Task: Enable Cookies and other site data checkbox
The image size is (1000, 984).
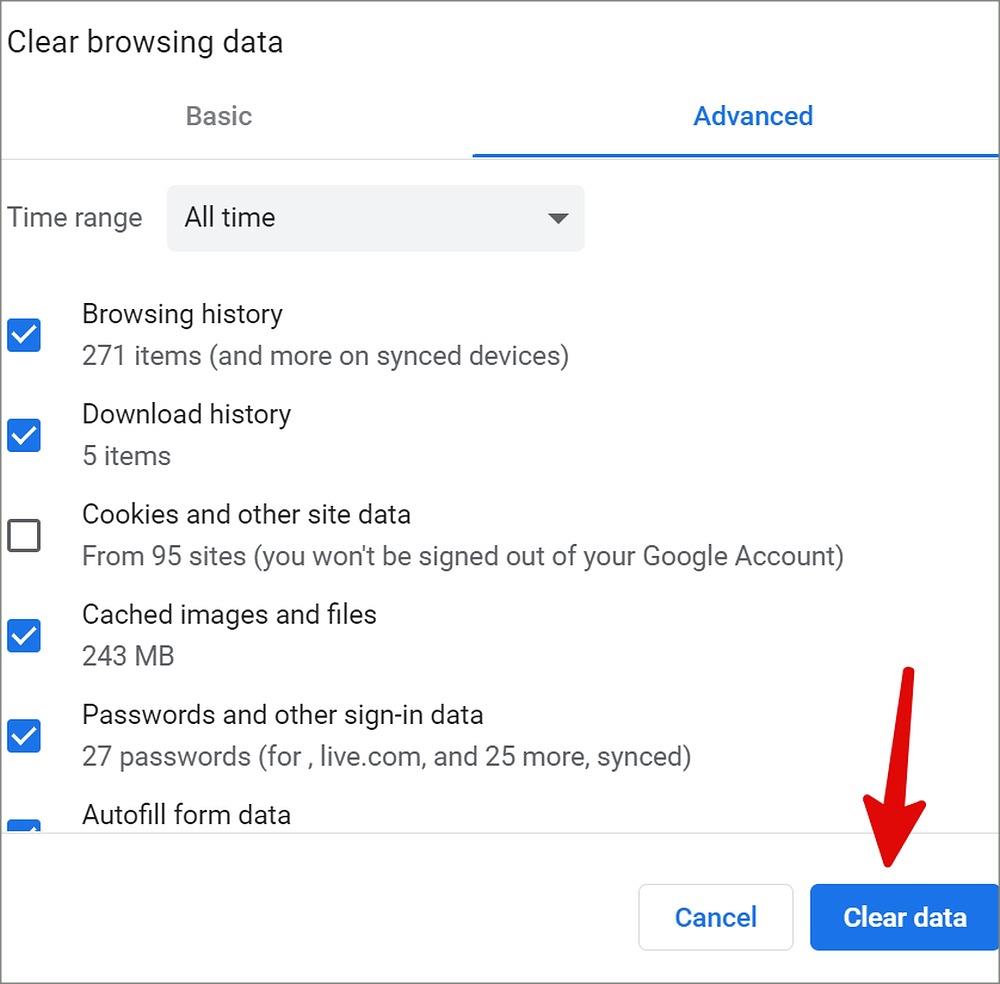Action: 24,536
